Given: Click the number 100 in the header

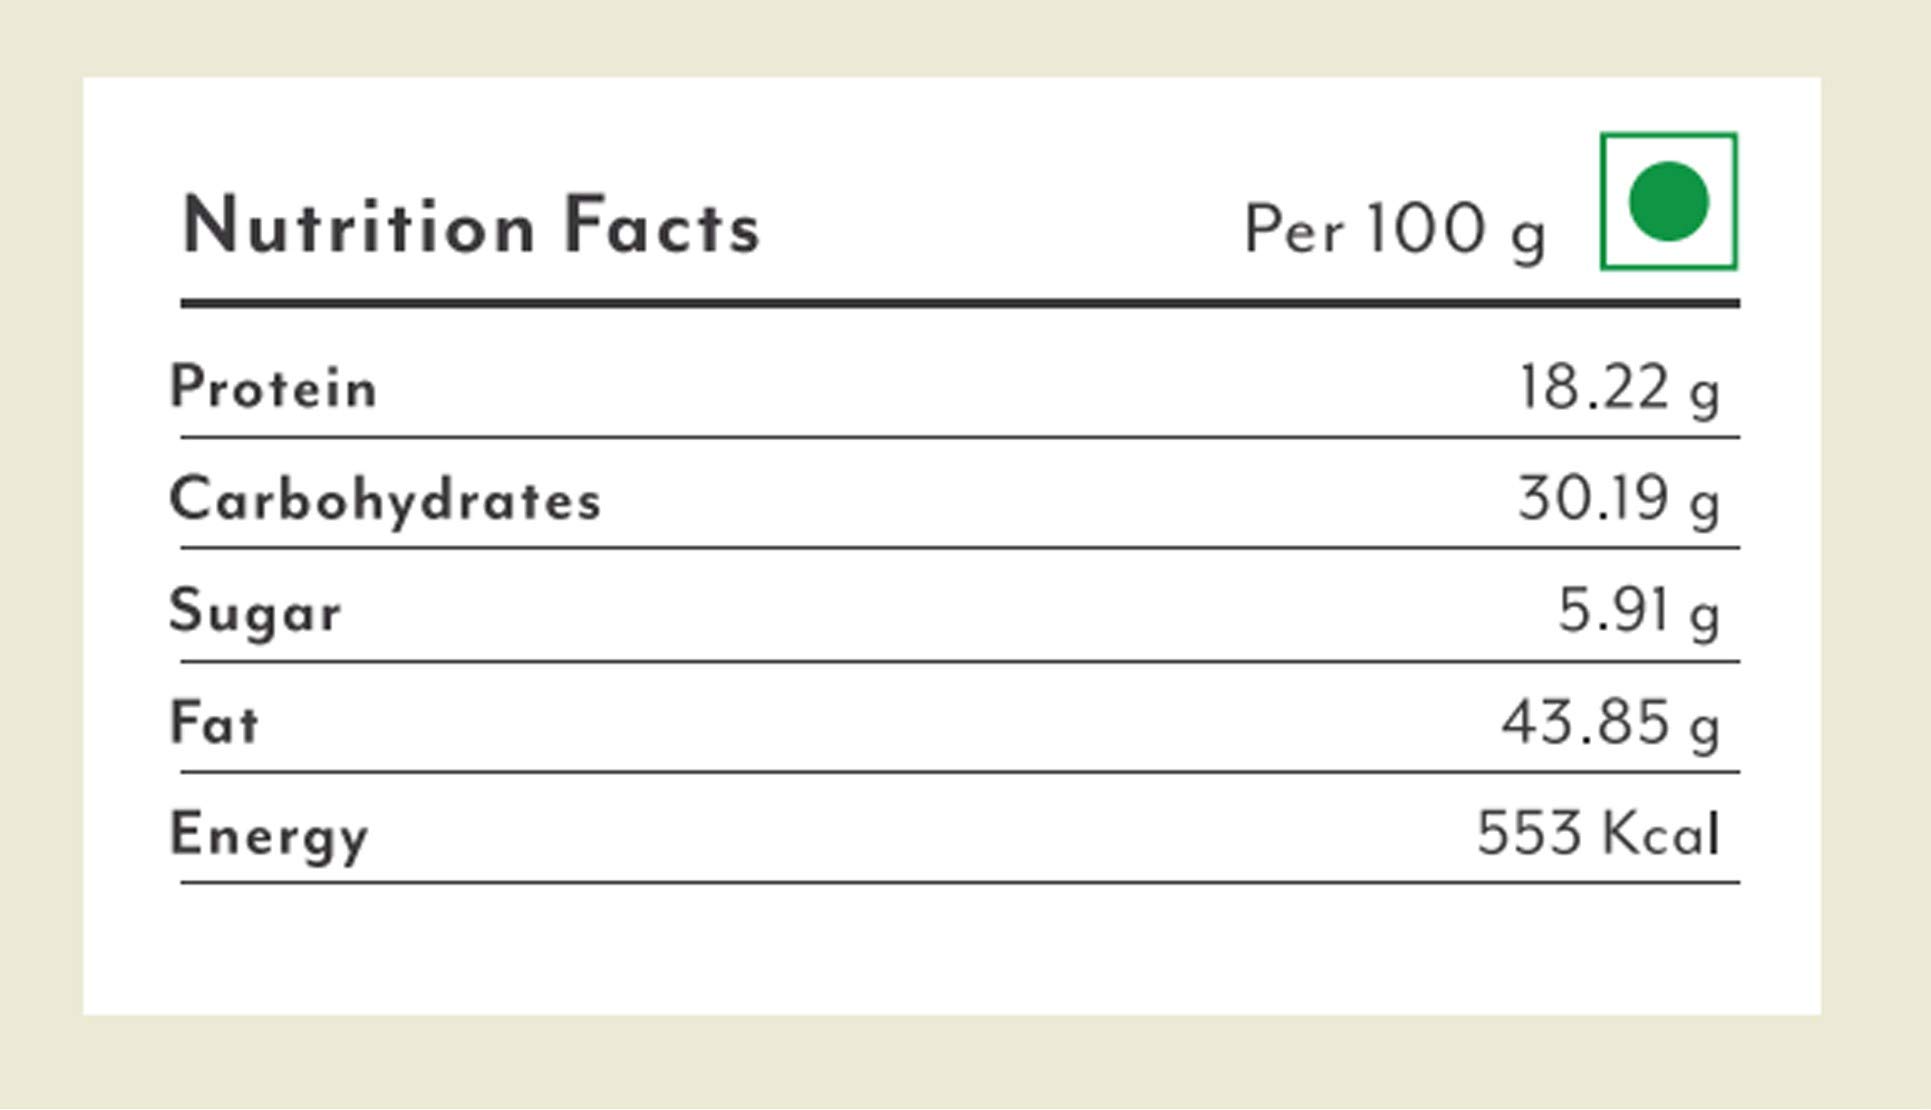Looking at the screenshot, I should (1426, 228).
